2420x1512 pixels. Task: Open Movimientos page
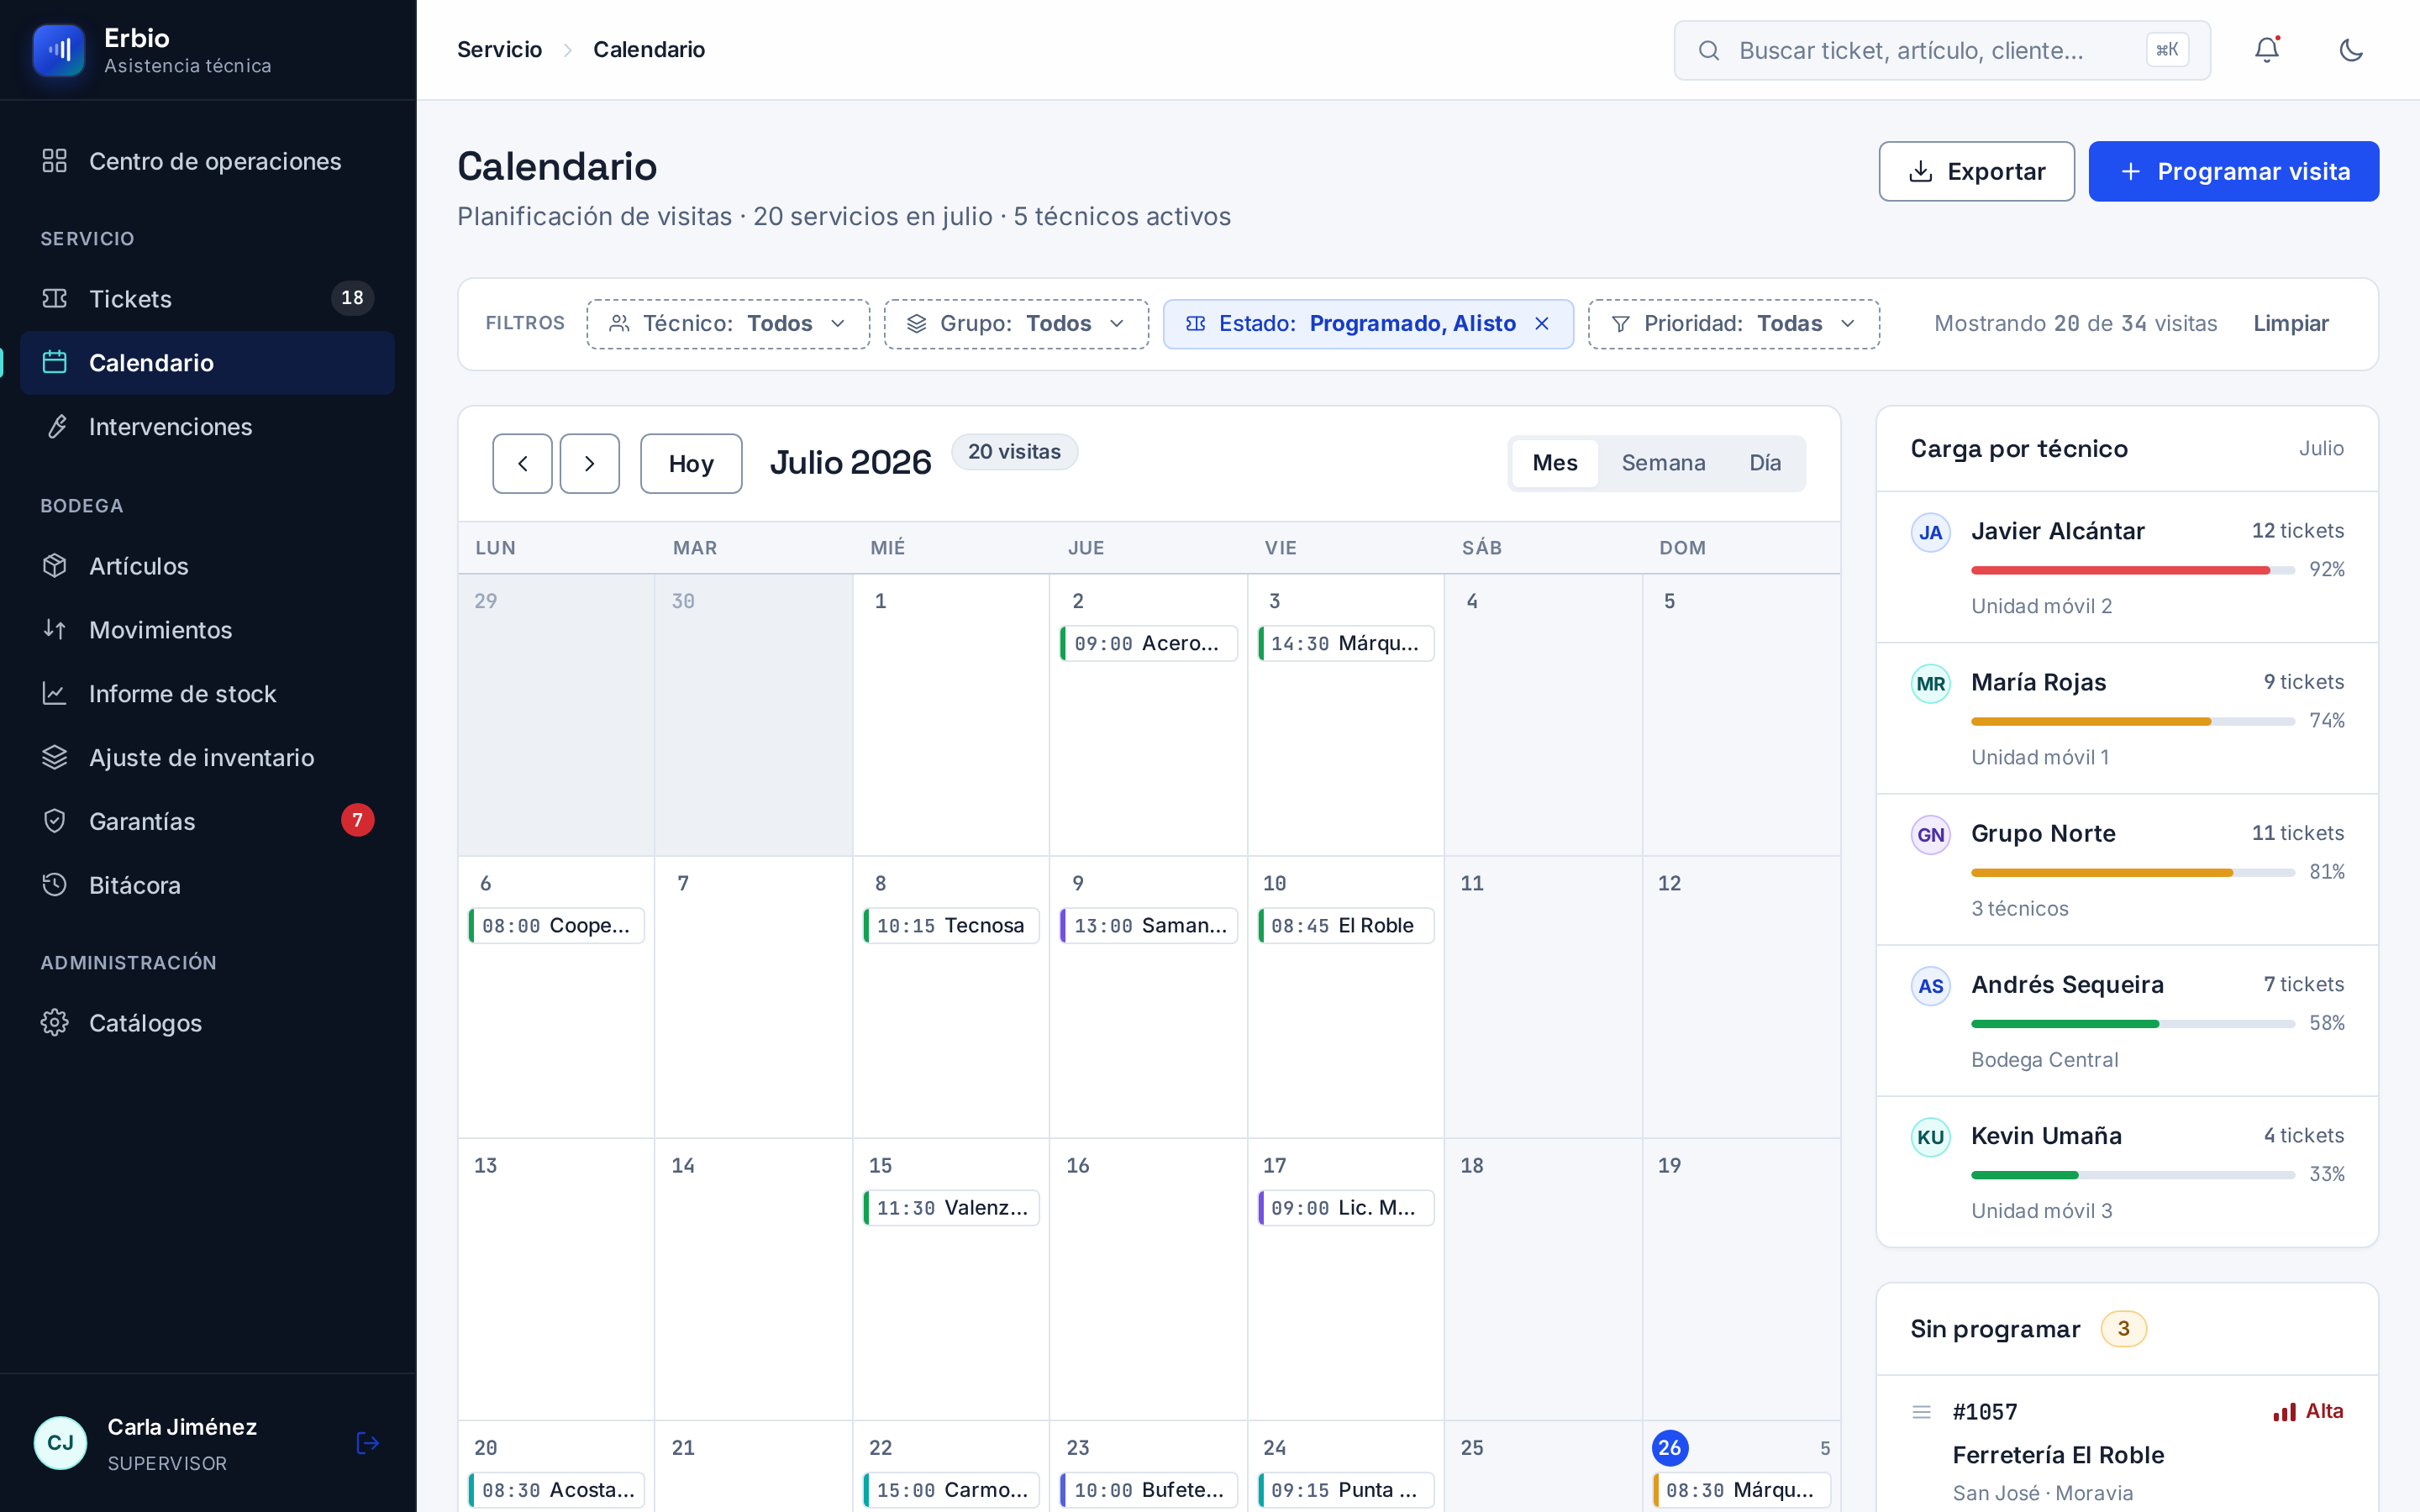[x=207, y=630]
